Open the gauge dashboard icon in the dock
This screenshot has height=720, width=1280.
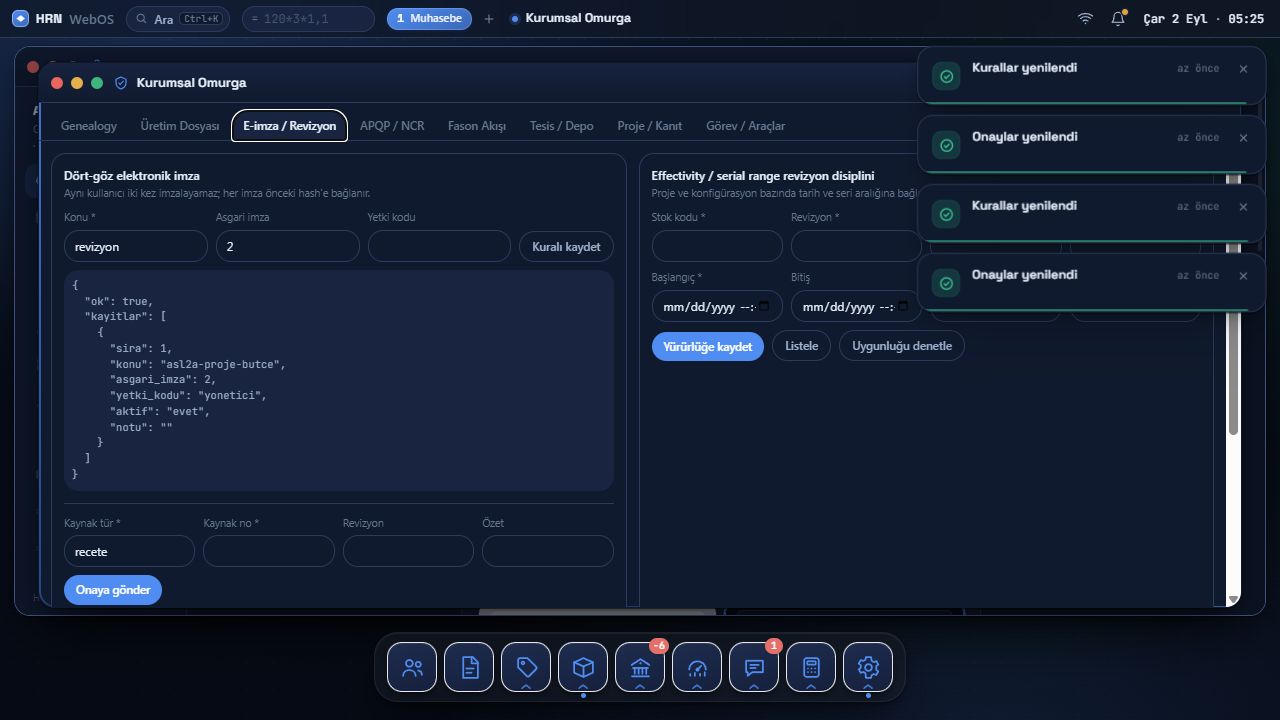click(697, 667)
